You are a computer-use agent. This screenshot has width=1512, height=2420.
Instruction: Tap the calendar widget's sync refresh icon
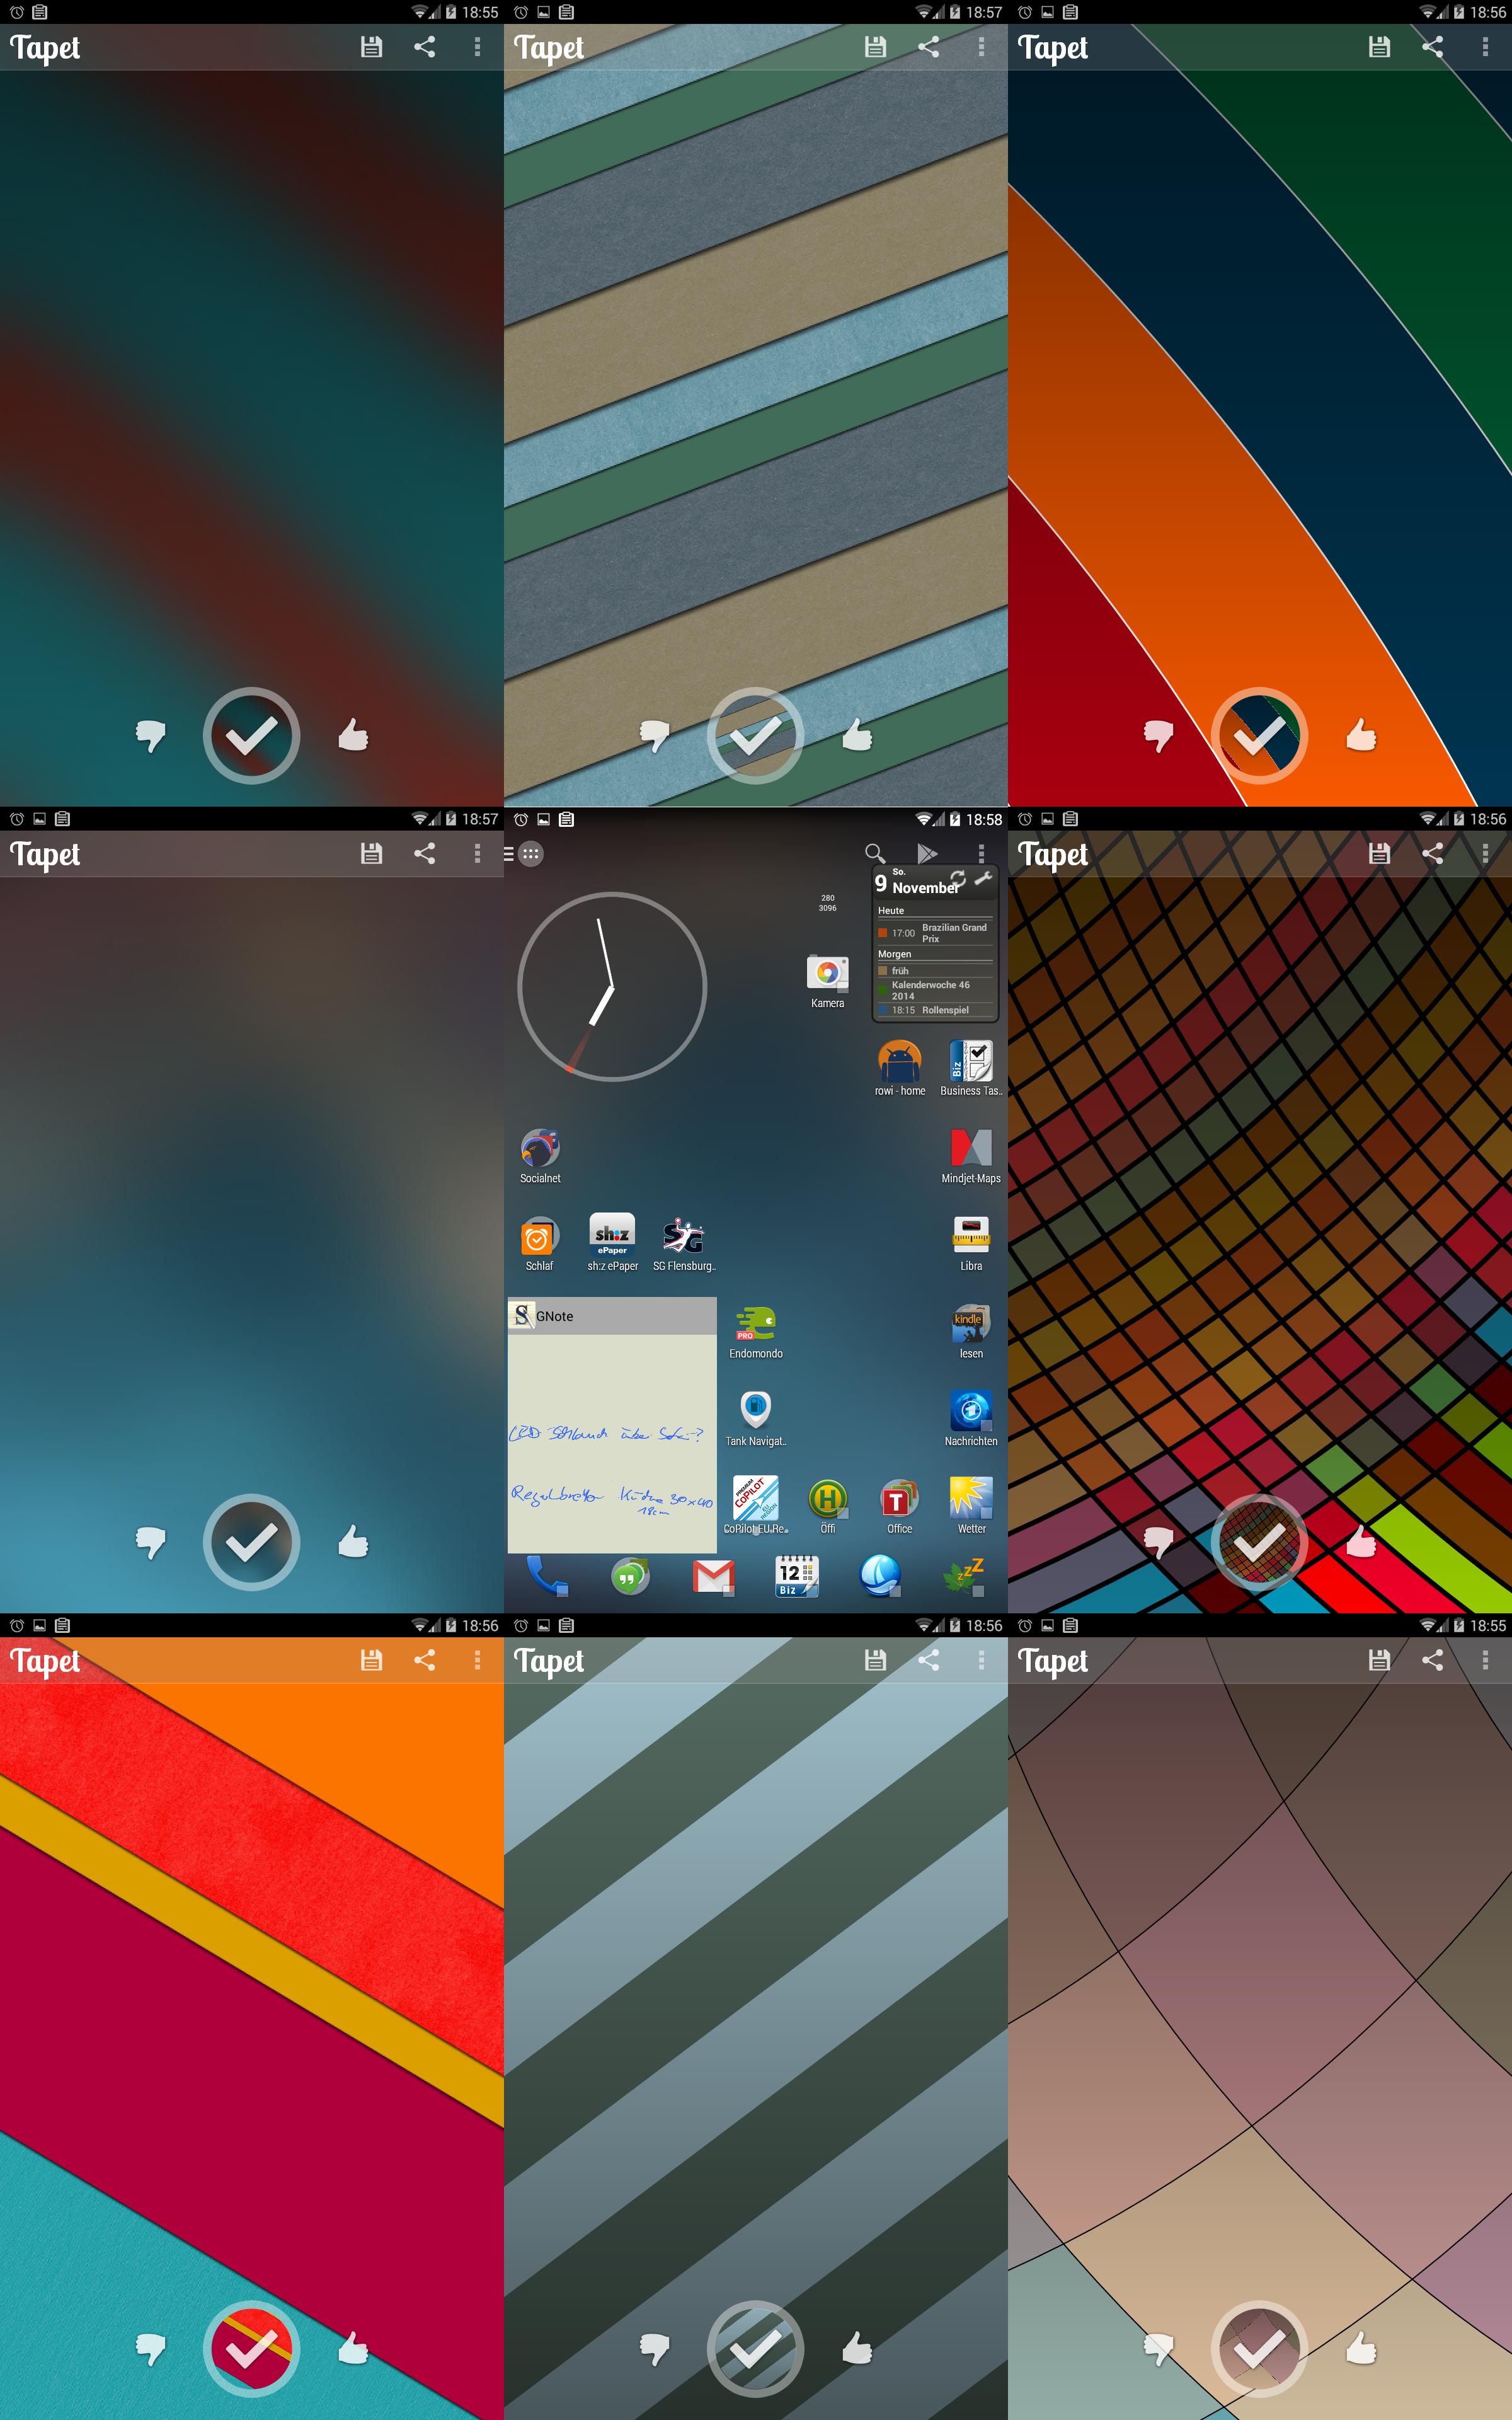[957, 878]
